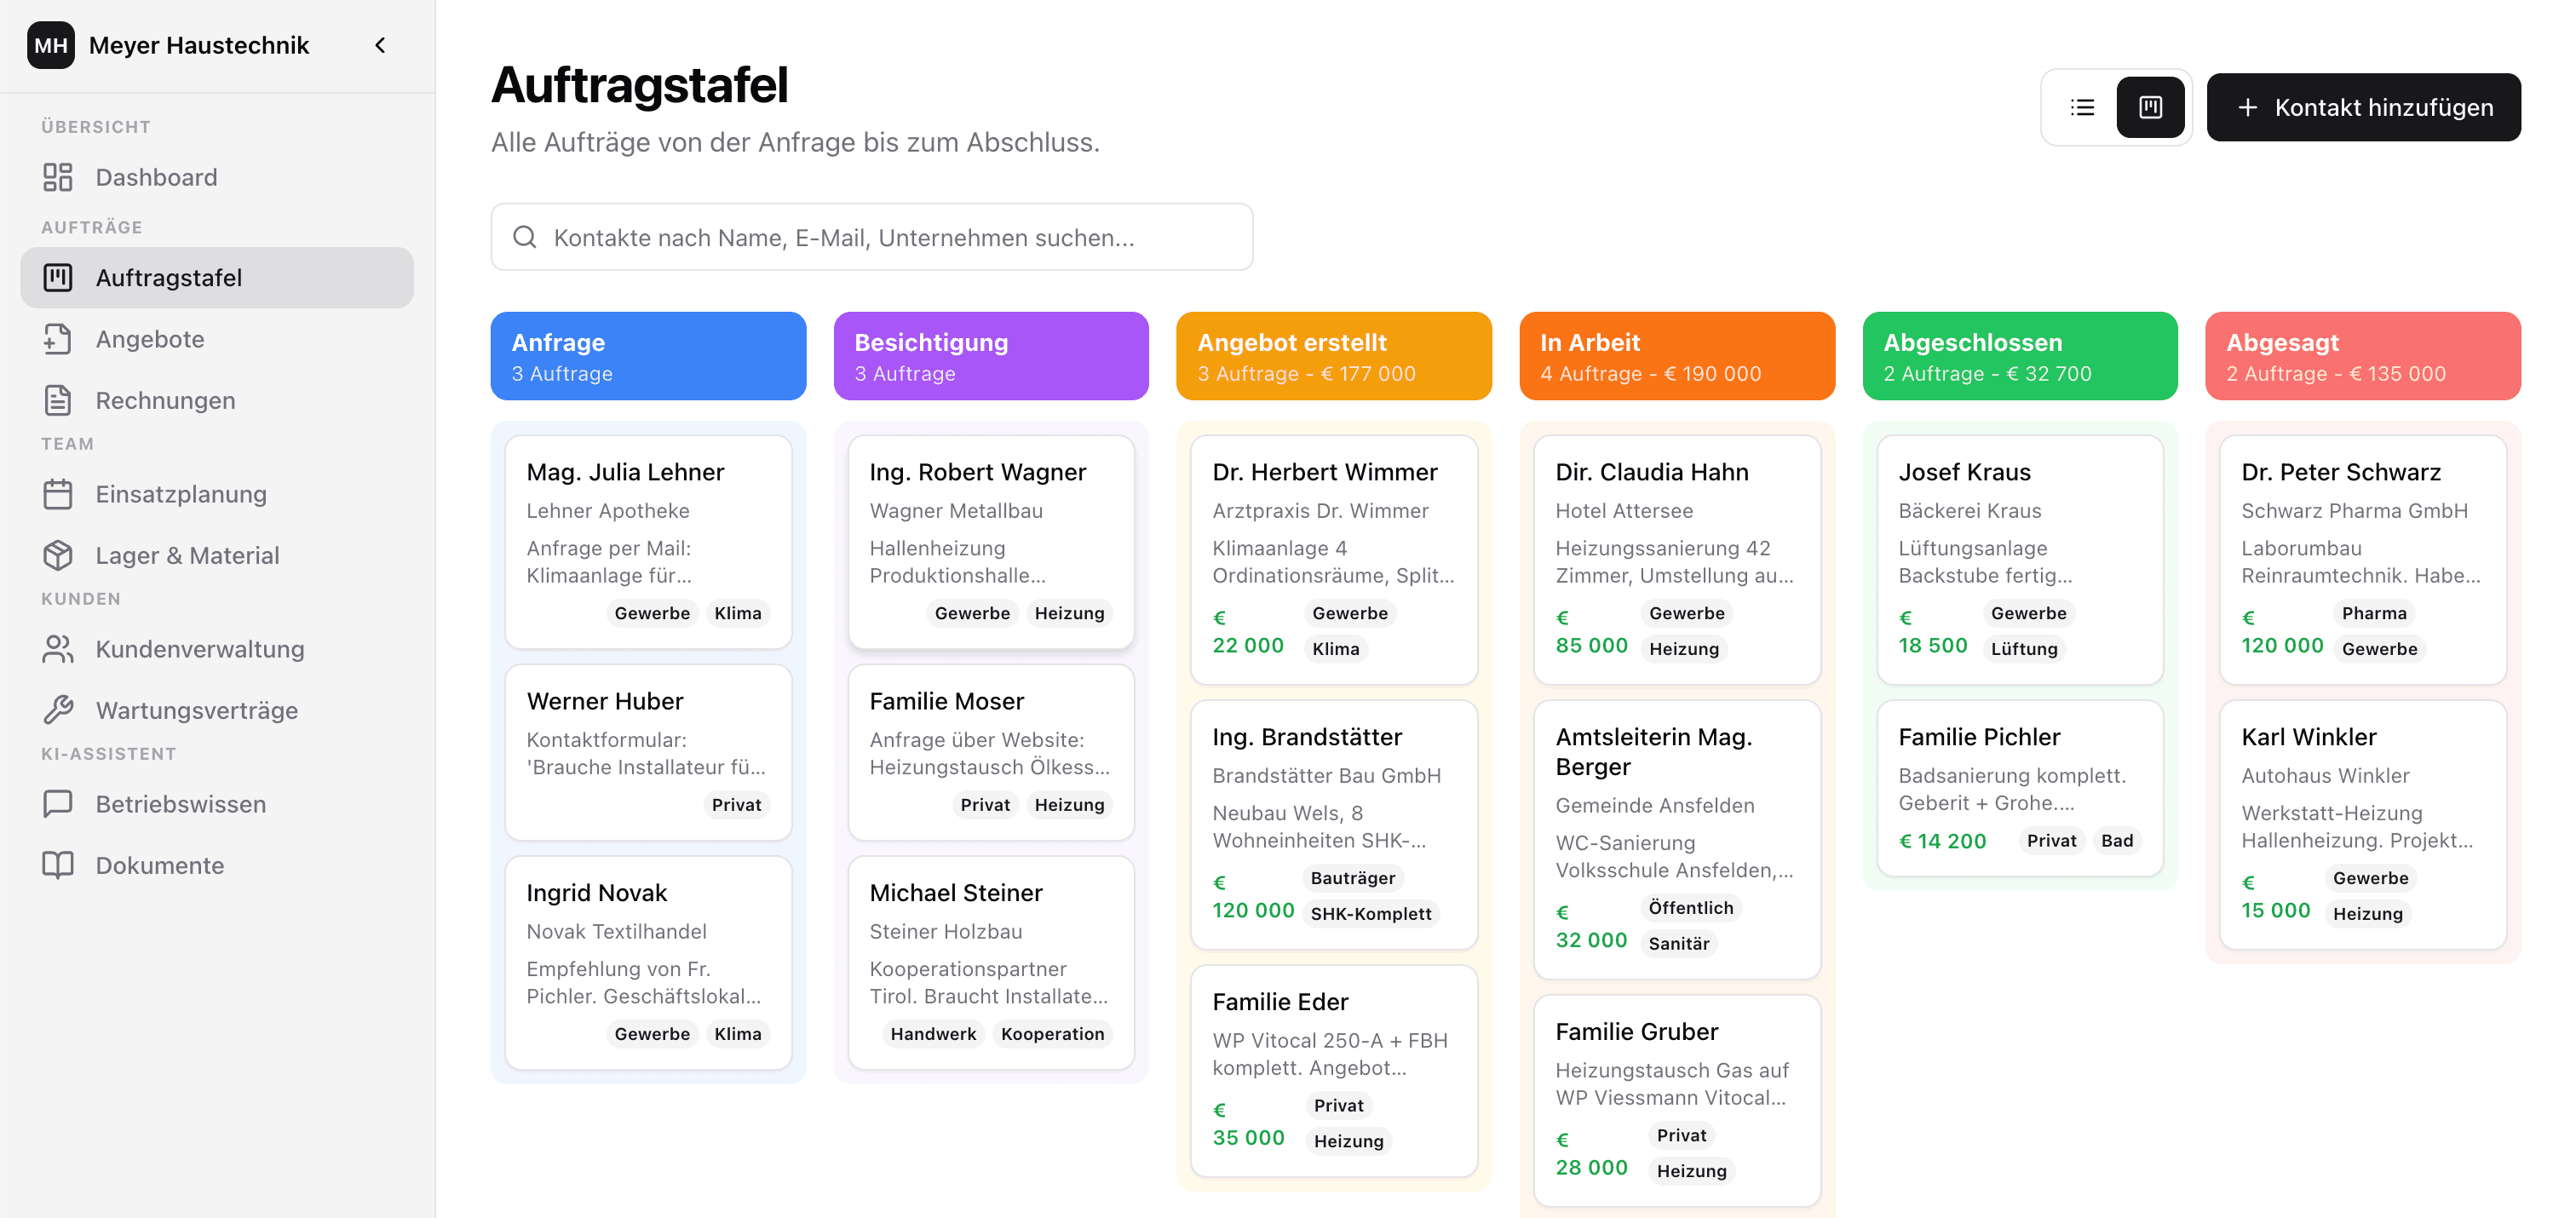Open Einsatzplanung menu entry
2576x1218 pixels.
tap(217, 494)
